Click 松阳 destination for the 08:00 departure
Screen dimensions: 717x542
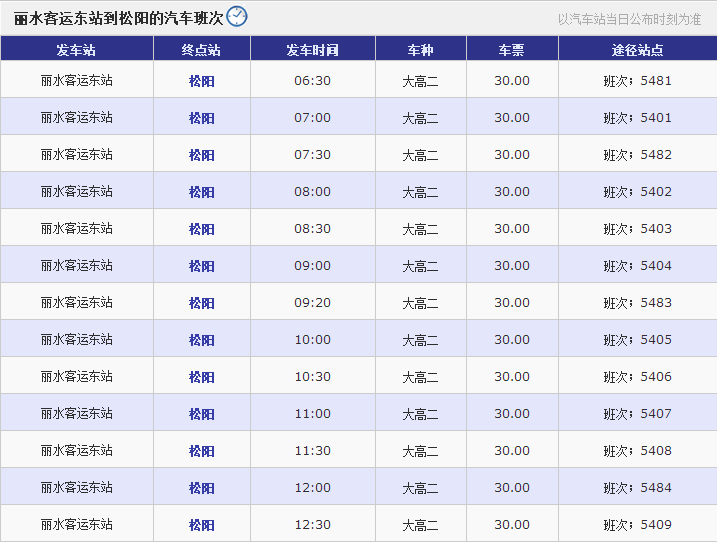pyautogui.click(x=202, y=192)
